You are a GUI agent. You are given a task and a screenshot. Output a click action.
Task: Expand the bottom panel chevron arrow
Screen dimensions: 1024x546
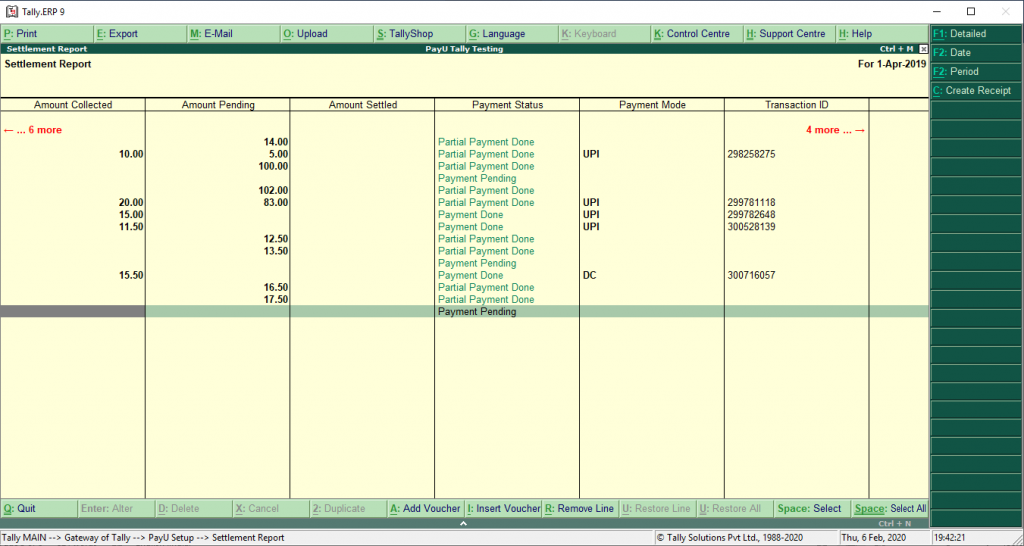coord(464,523)
